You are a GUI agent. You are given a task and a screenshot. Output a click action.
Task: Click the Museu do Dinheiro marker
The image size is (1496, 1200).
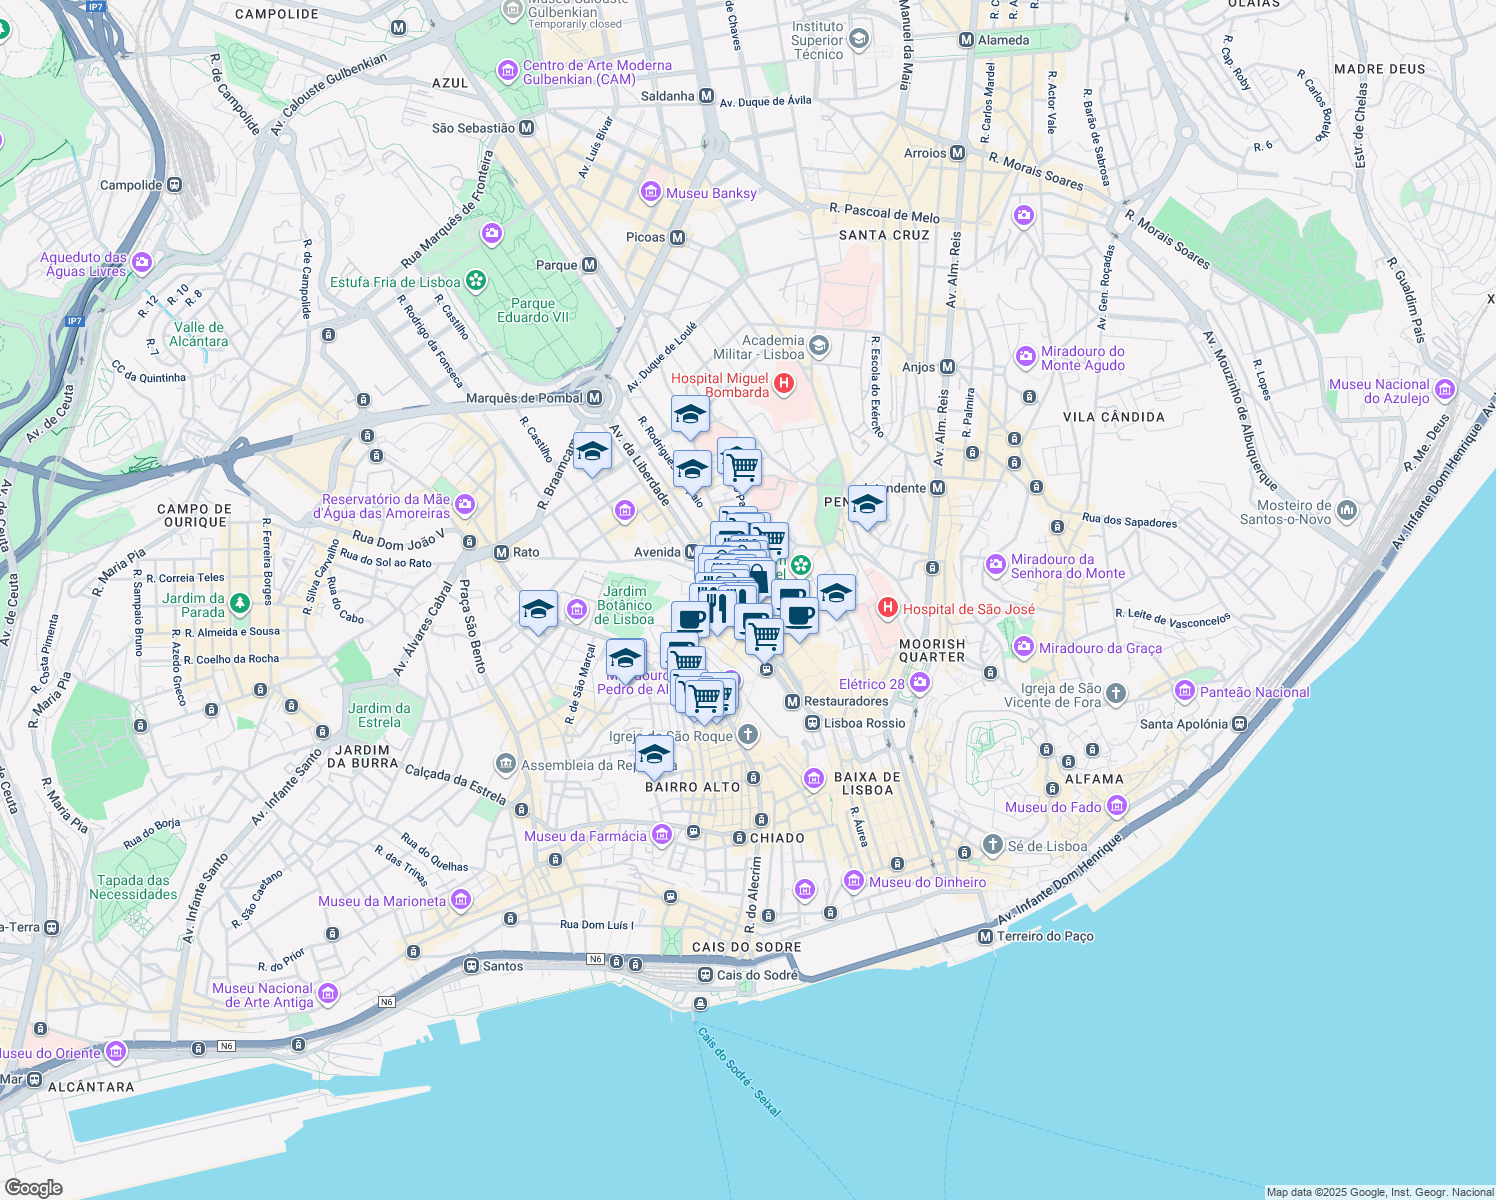coord(852,881)
